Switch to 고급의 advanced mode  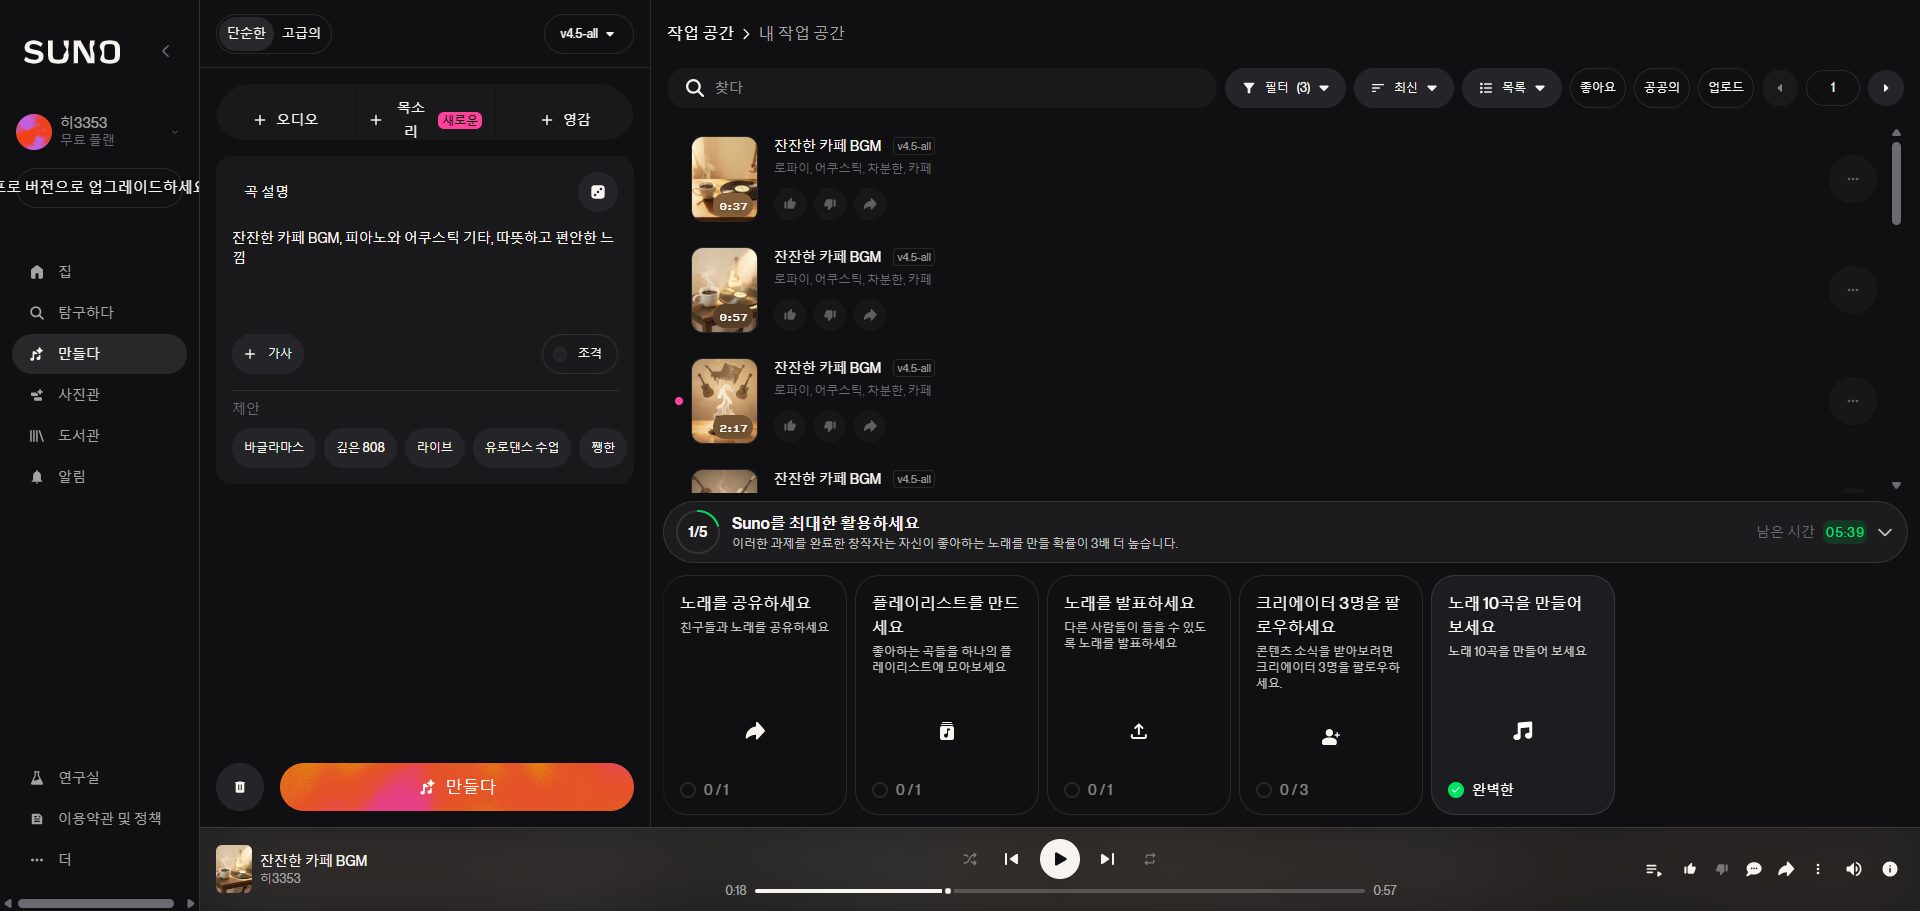click(301, 33)
